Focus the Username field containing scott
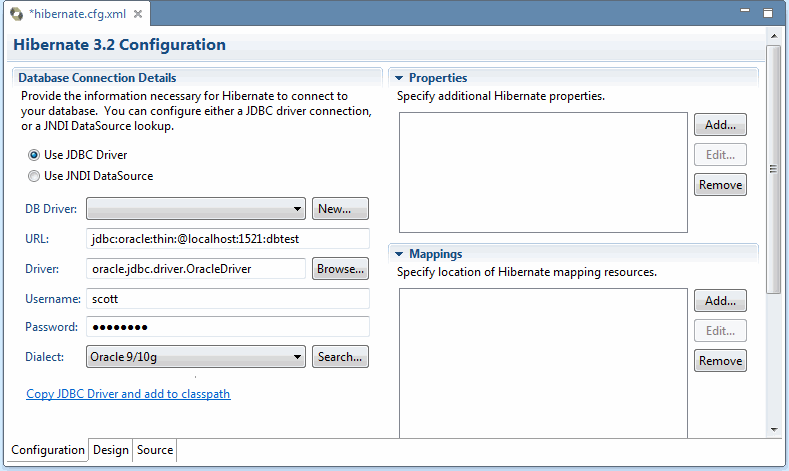Screen dimensions: 789x471 228,299
